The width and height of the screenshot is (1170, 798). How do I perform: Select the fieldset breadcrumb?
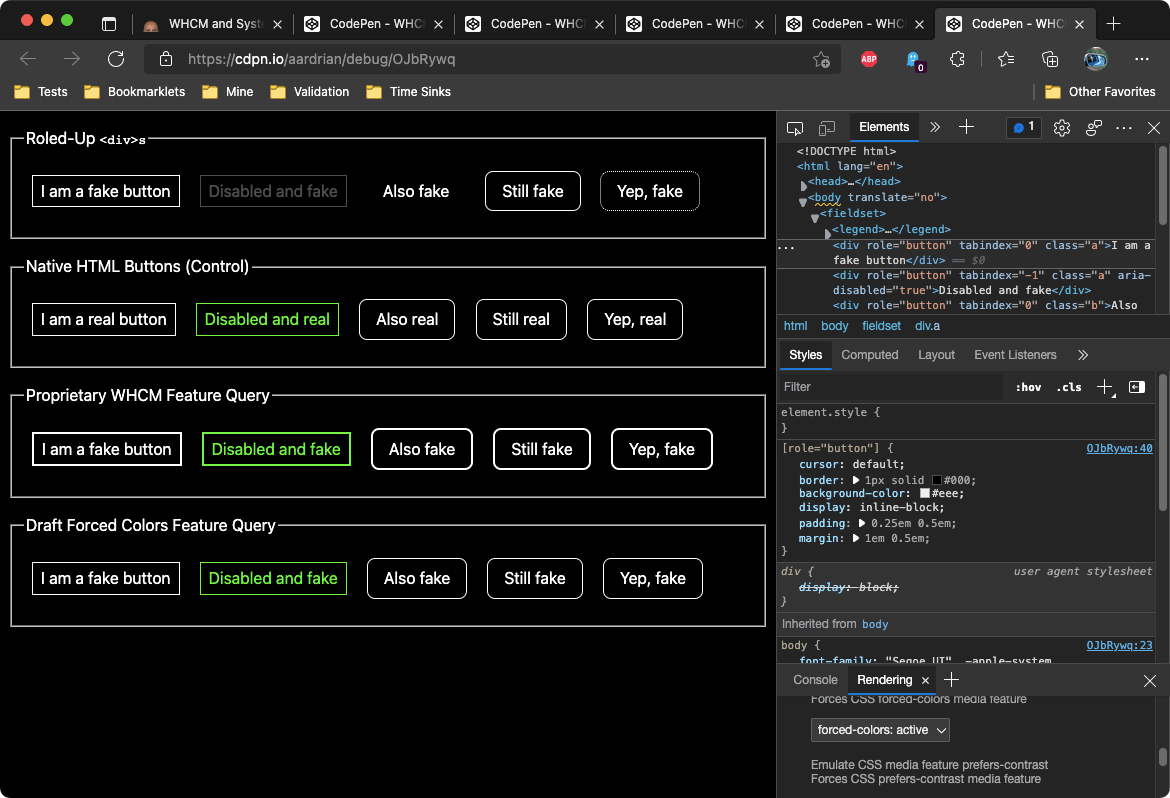click(x=881, y=326)
